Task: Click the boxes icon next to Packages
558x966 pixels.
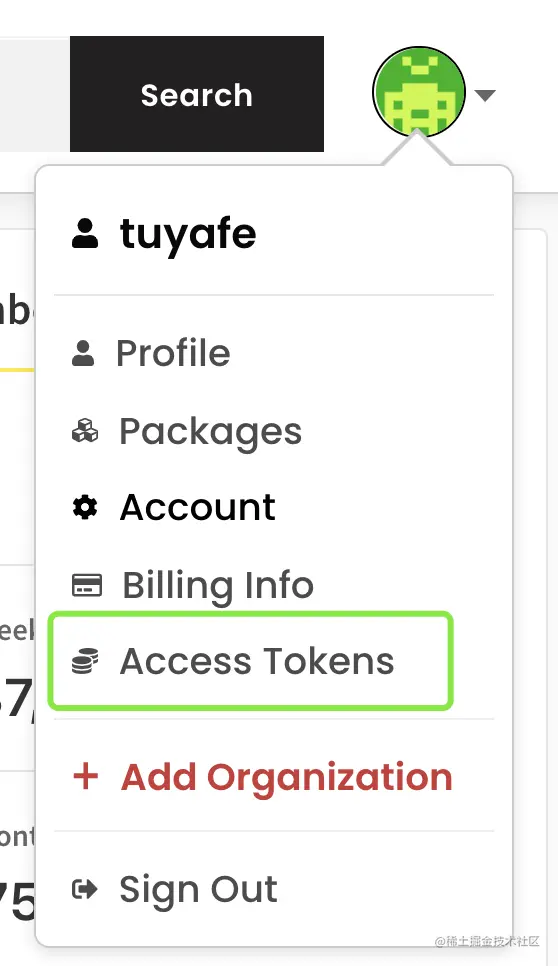Action: tap(85, 431)
